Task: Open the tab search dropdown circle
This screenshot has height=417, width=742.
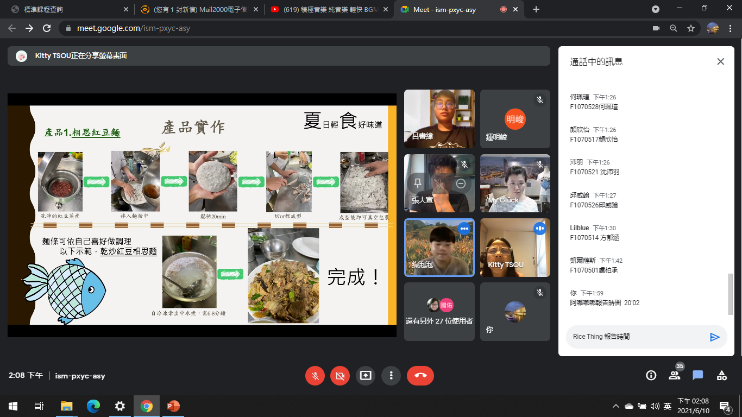Action: [x=655, y=9]
